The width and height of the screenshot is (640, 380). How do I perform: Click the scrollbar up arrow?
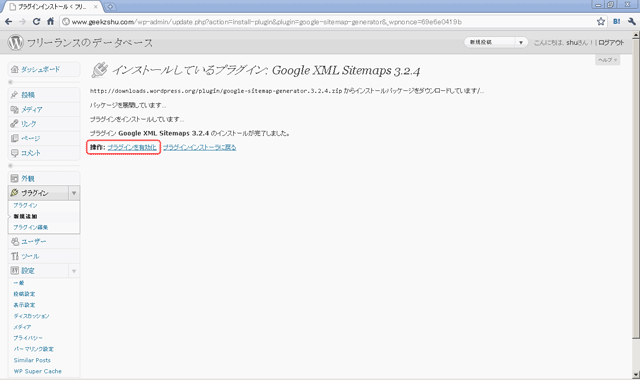(x=636, y=35)
